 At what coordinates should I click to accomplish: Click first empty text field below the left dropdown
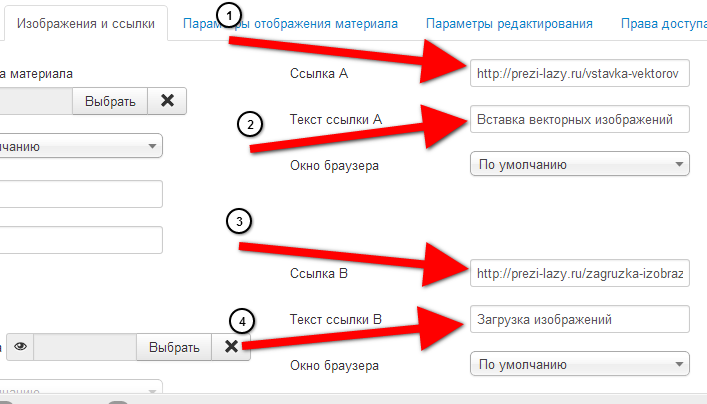[x=80, y=194]
